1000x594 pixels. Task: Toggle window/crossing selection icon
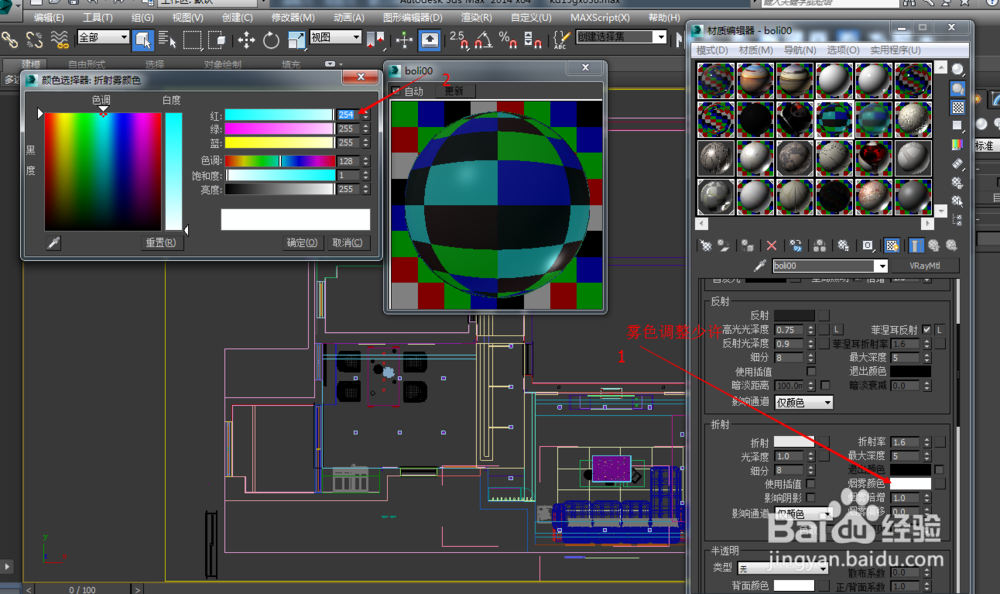point(217,40)
